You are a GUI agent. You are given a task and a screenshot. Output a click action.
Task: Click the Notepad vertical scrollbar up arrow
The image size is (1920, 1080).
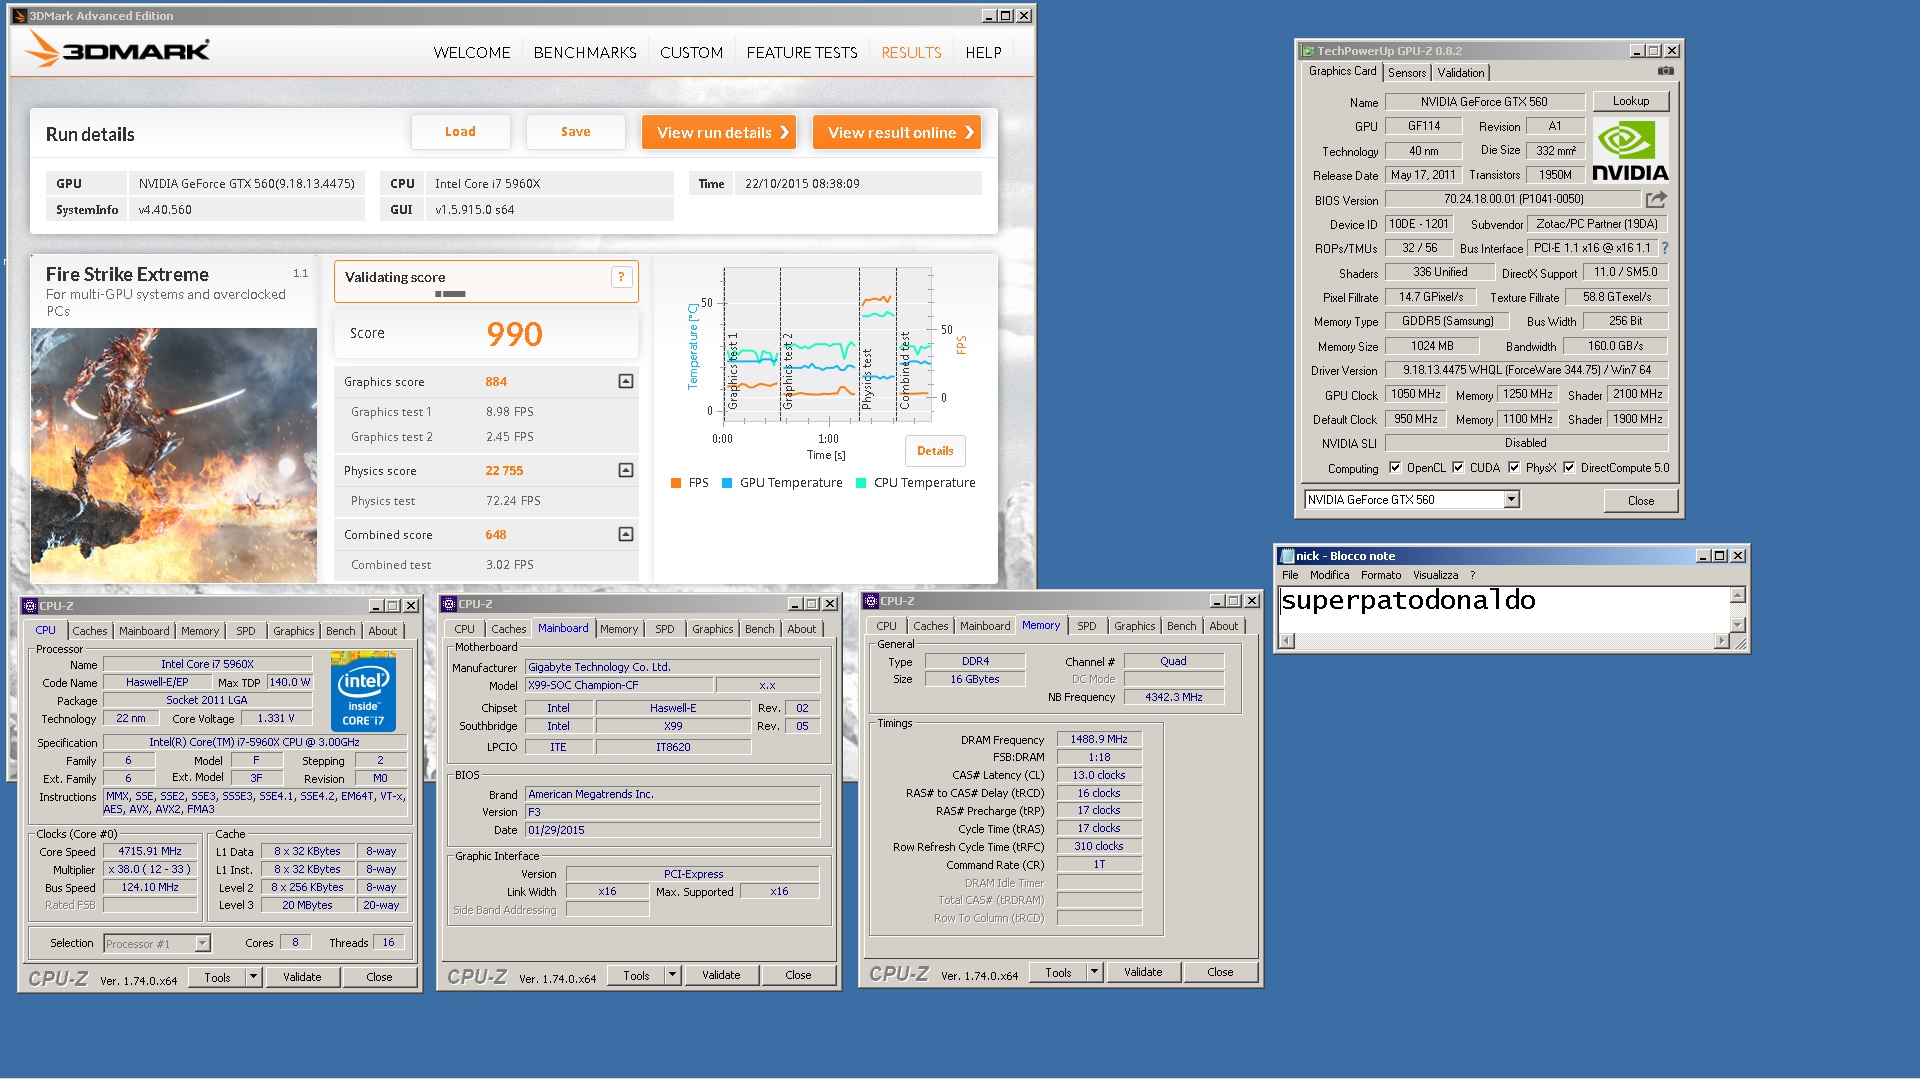pos(1738,595)
